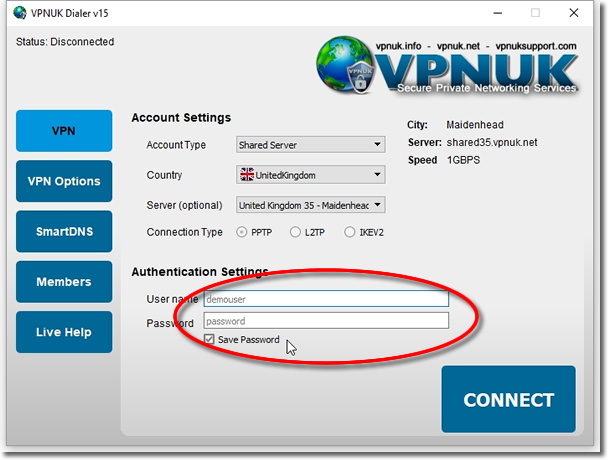Image resolution: width=608 pixels, height=460 pixels.
Task: Go to the Members section
Action: click(64, 282)
